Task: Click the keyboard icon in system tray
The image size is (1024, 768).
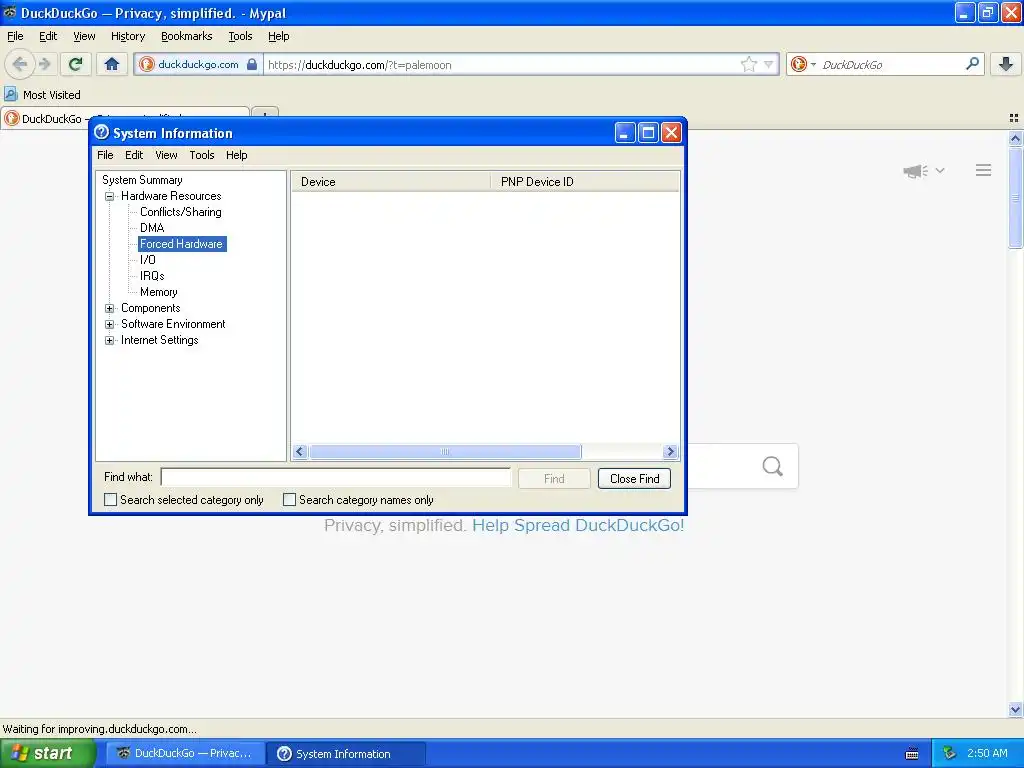Action: [x=912, y=754]
